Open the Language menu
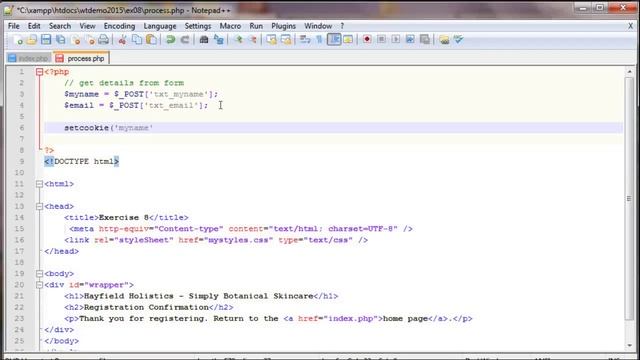 pos(160,26)
